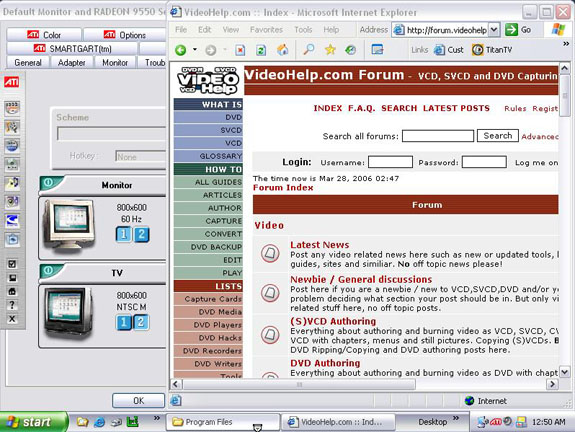Select button 1 under Monitor
This screenshot has width=575, height=432.
tap(124, 234)
